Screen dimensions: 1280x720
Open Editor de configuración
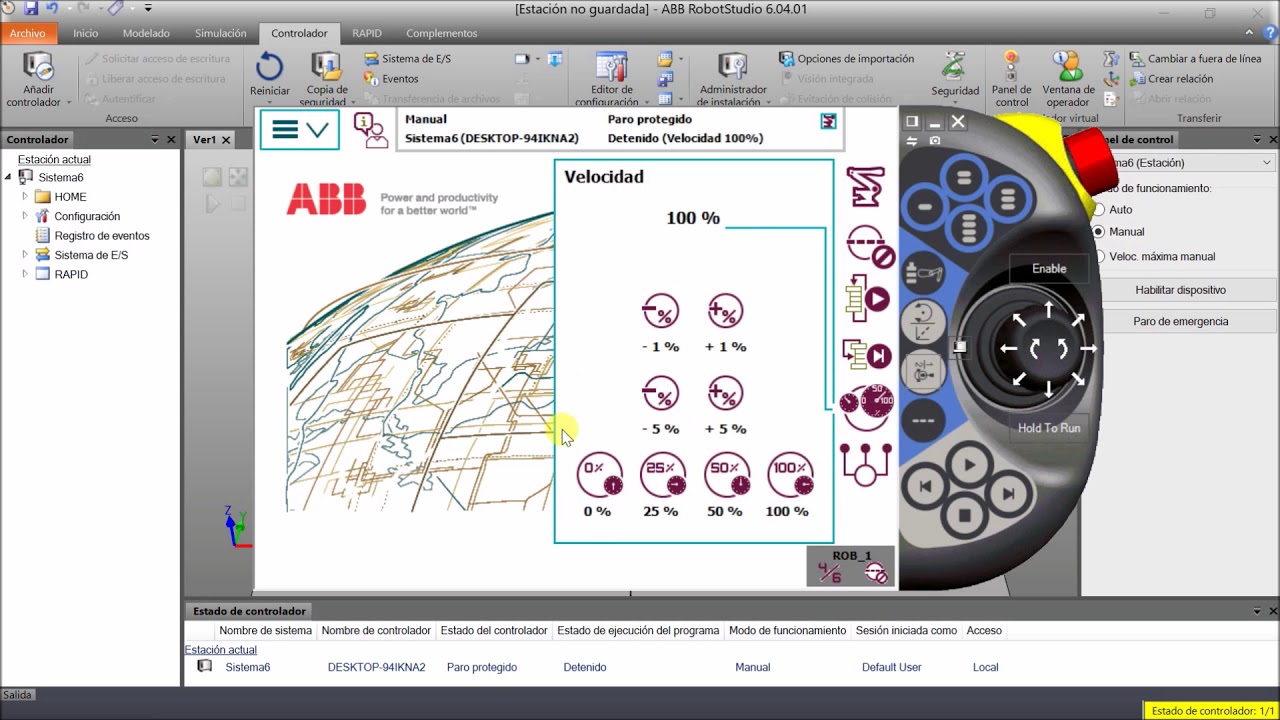(x=610, y=80)
